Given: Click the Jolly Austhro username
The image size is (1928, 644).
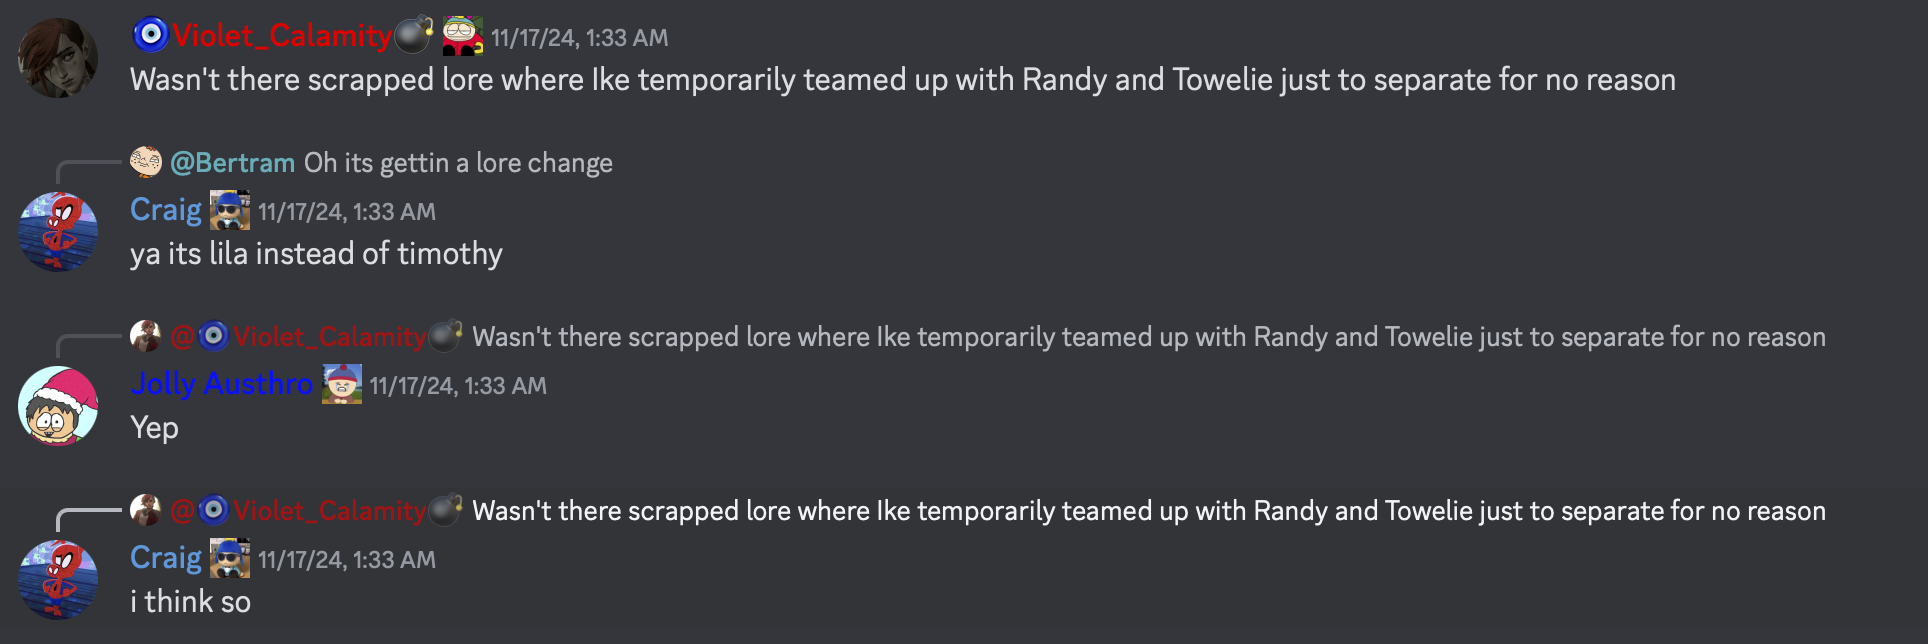Looking at the screenshot, I should click(x=222, y=384).
